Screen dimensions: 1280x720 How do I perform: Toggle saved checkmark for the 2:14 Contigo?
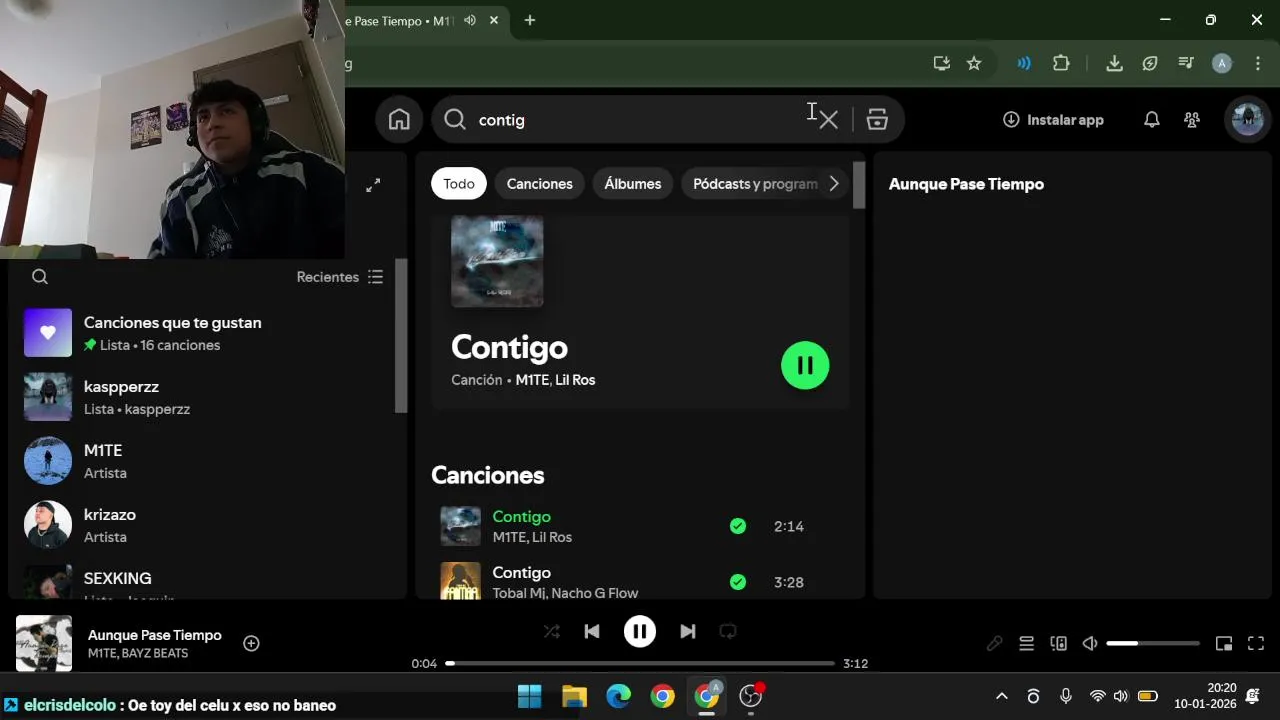click(738, 526)
